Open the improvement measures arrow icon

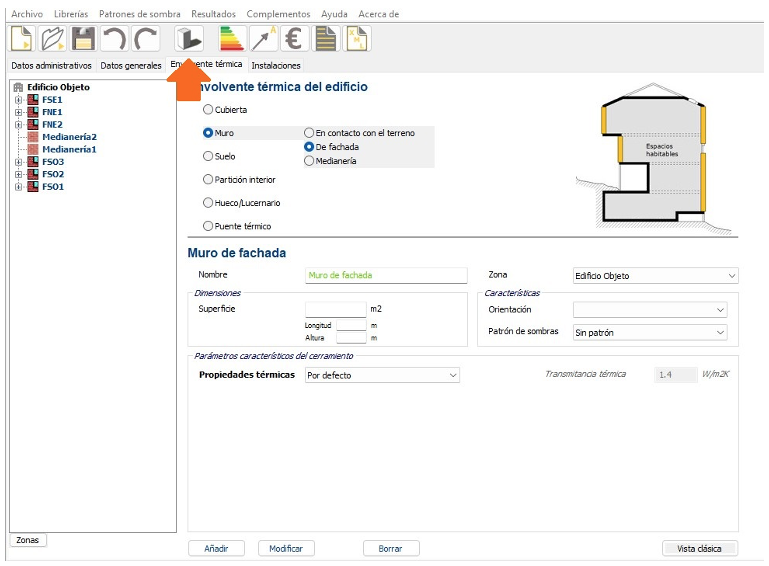[263, 38]
